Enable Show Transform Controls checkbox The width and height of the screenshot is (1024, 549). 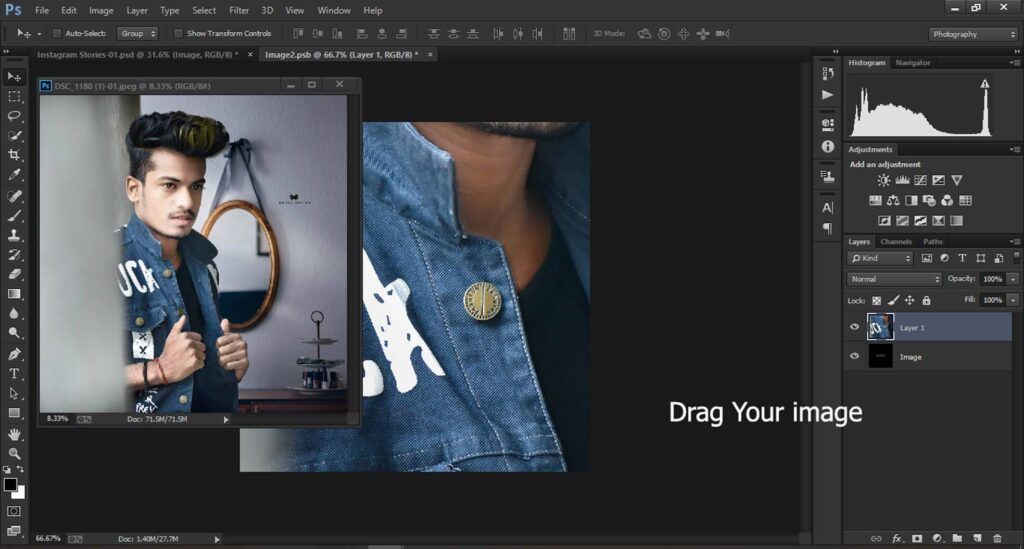point(178,33)
